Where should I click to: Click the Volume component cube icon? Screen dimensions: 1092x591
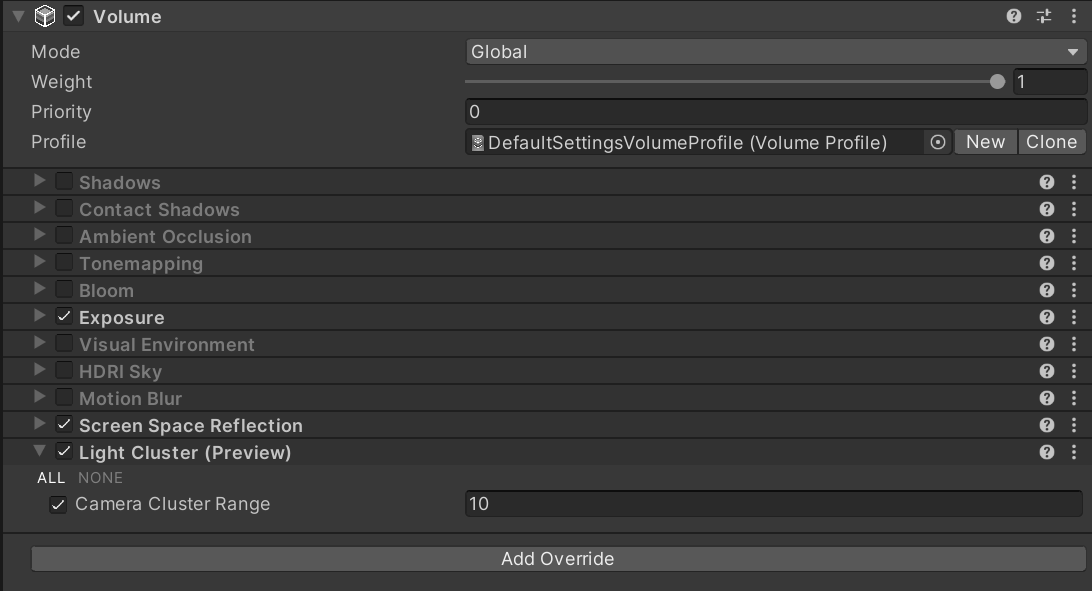[43, 16]
